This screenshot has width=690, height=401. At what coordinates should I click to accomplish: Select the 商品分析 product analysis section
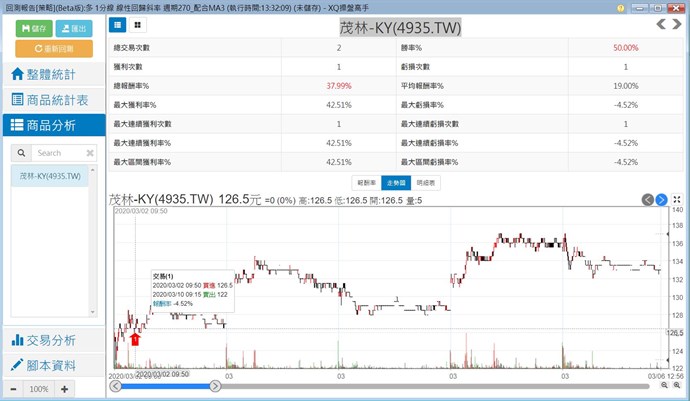point(54,125)
